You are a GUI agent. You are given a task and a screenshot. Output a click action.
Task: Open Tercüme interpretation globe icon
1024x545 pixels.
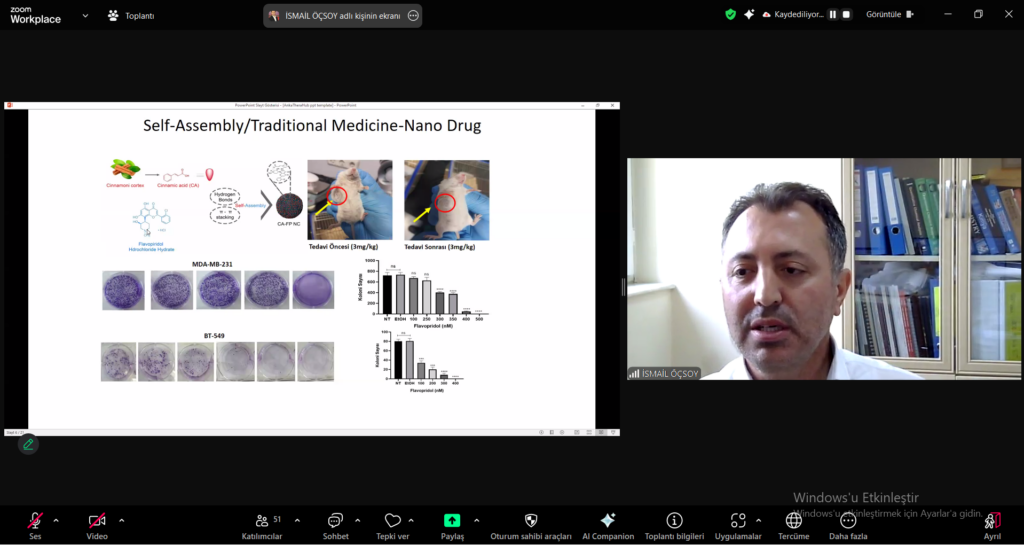pyautogui.click(x=794, y=521)
